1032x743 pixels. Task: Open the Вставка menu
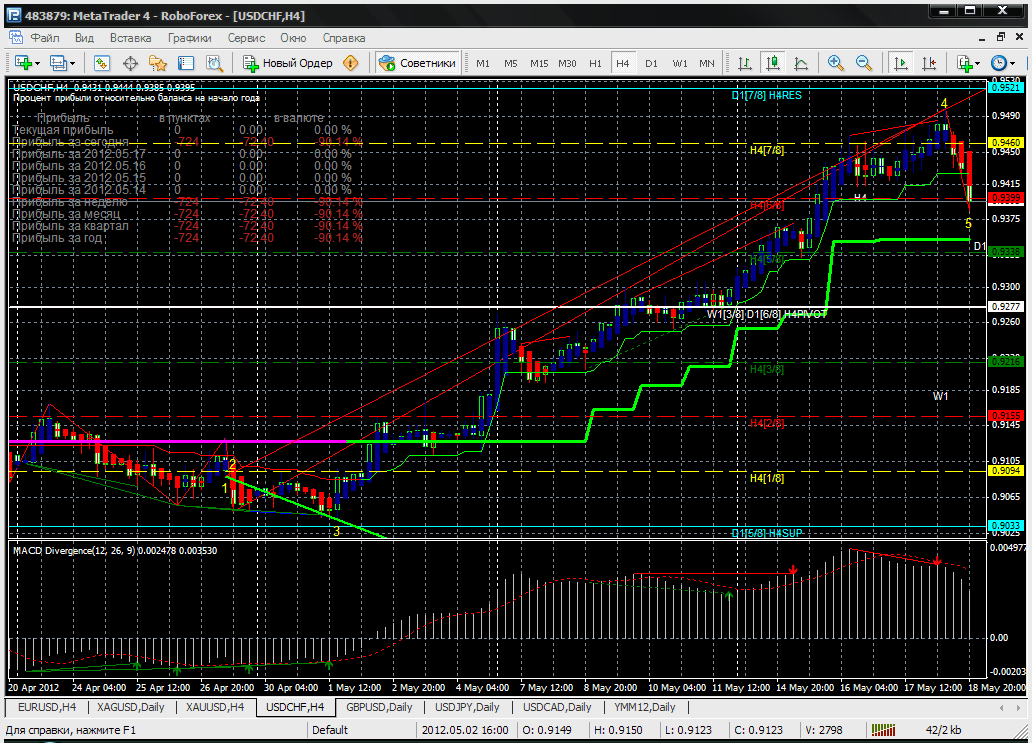click(130, 38)
